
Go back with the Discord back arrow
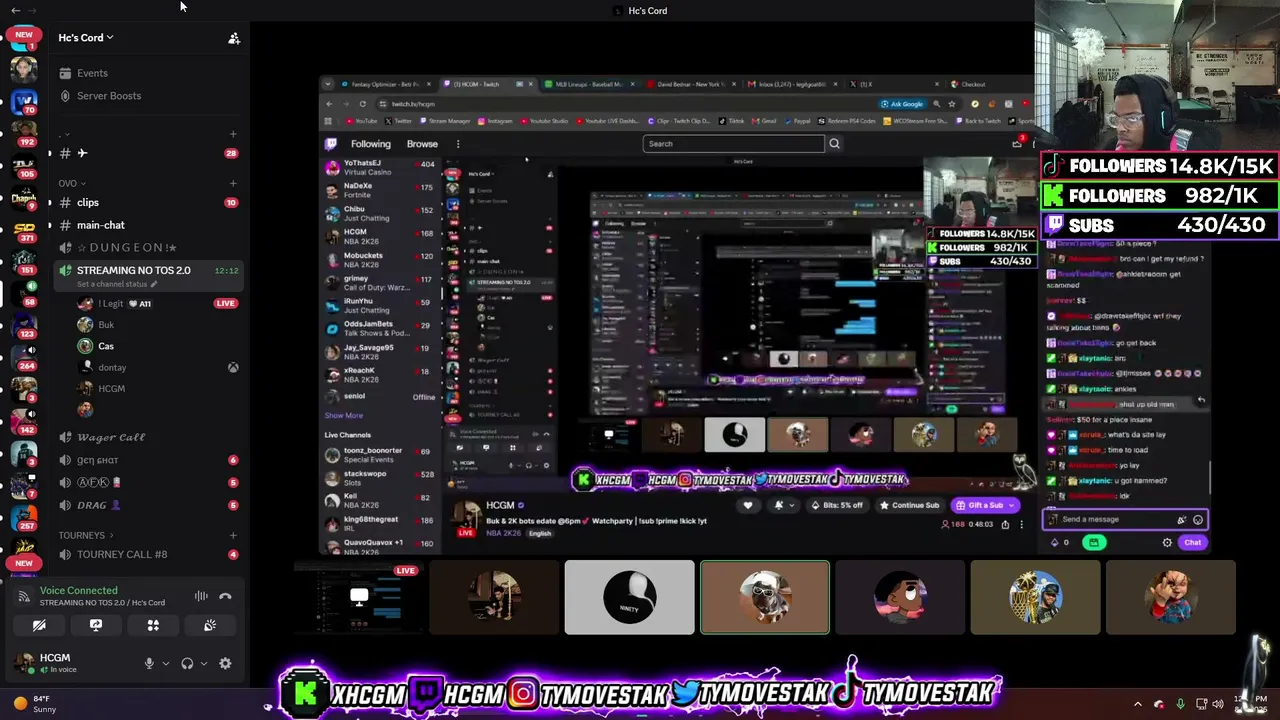[x=16, y=10]
